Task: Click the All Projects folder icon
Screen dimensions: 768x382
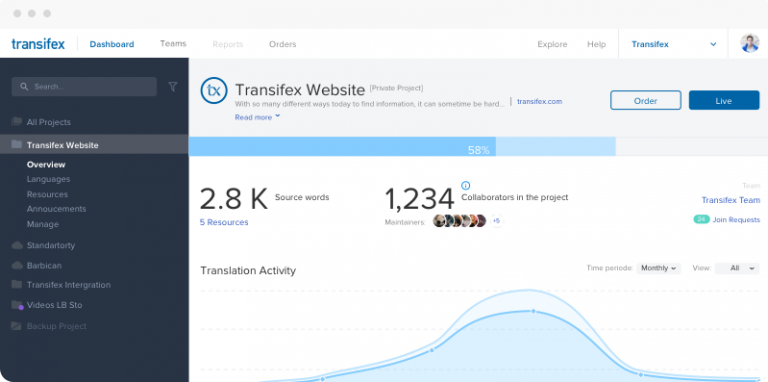Action: point(17,121)
